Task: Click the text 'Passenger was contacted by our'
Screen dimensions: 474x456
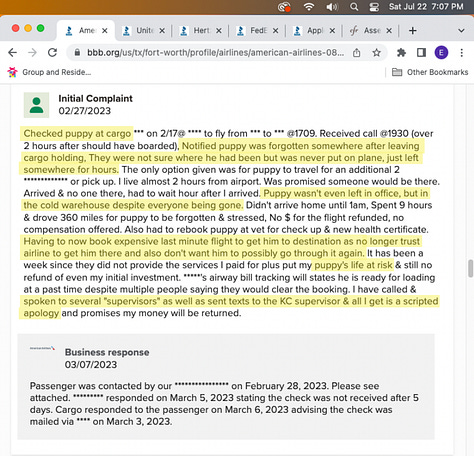Action: pos(101,386)
